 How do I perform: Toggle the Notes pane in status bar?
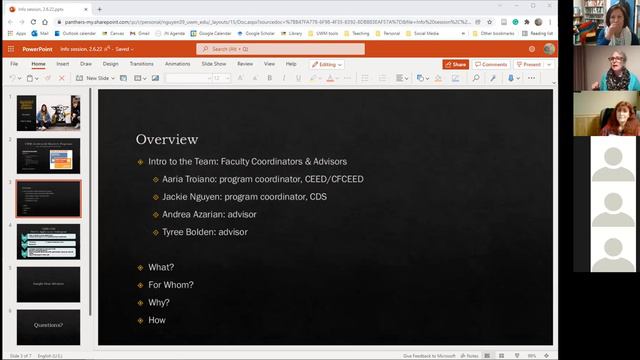(469, 356)
